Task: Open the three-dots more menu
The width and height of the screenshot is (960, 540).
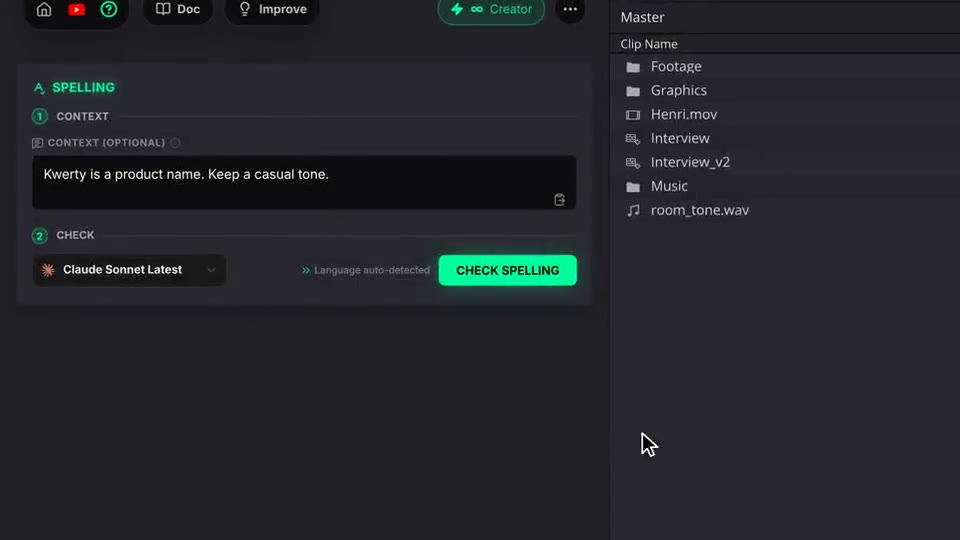Action: (x=570, y=9)
